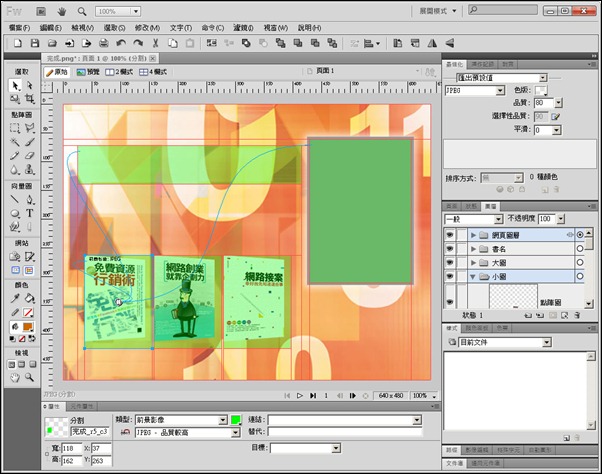Toggle visibility of 網頁圖層 layer
Screen dimensions: 602x474
(x=451, y=234)
